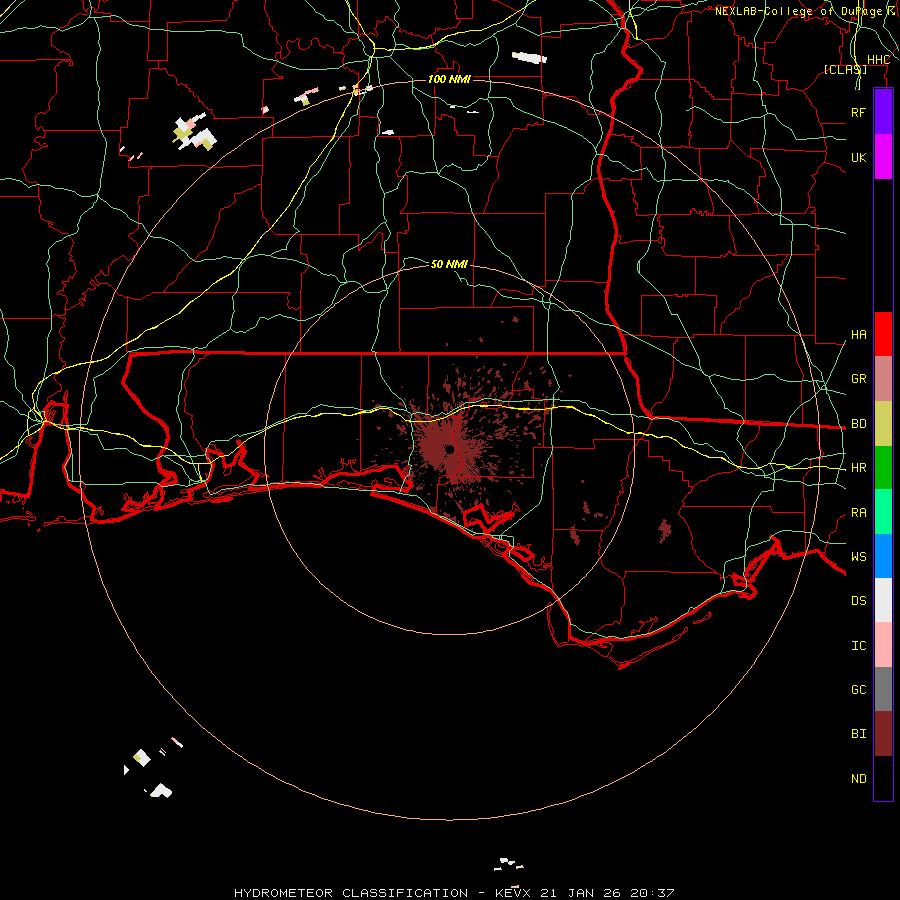Click the white echo streak at the top near the title
Image resolution: width=900 pixels, height=900 pixels.
[529, 57]
